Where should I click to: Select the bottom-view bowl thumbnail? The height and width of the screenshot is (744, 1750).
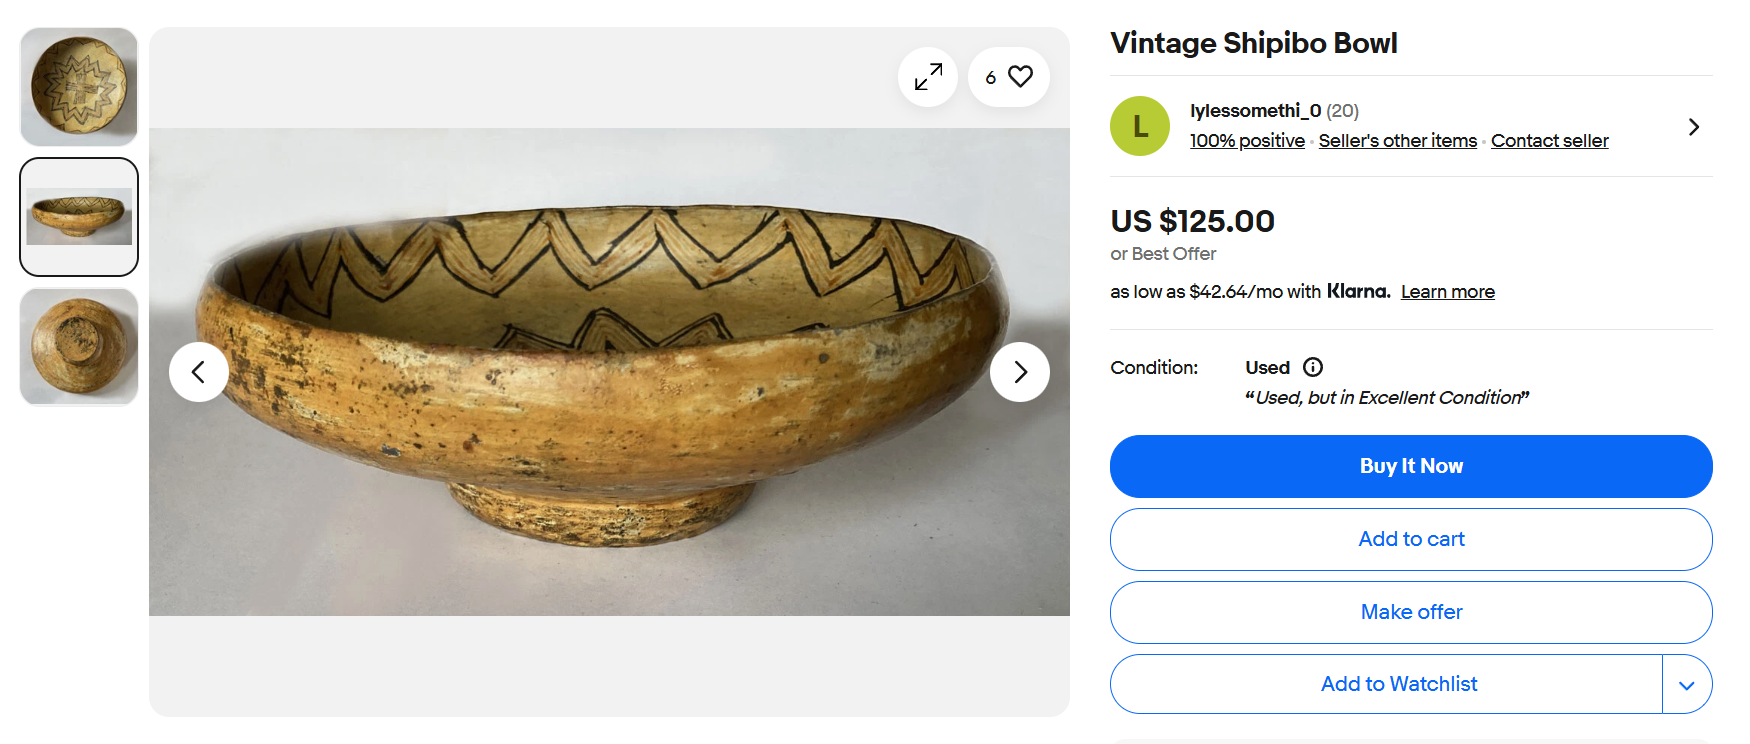pyautogui.click(x=79, y=346)
